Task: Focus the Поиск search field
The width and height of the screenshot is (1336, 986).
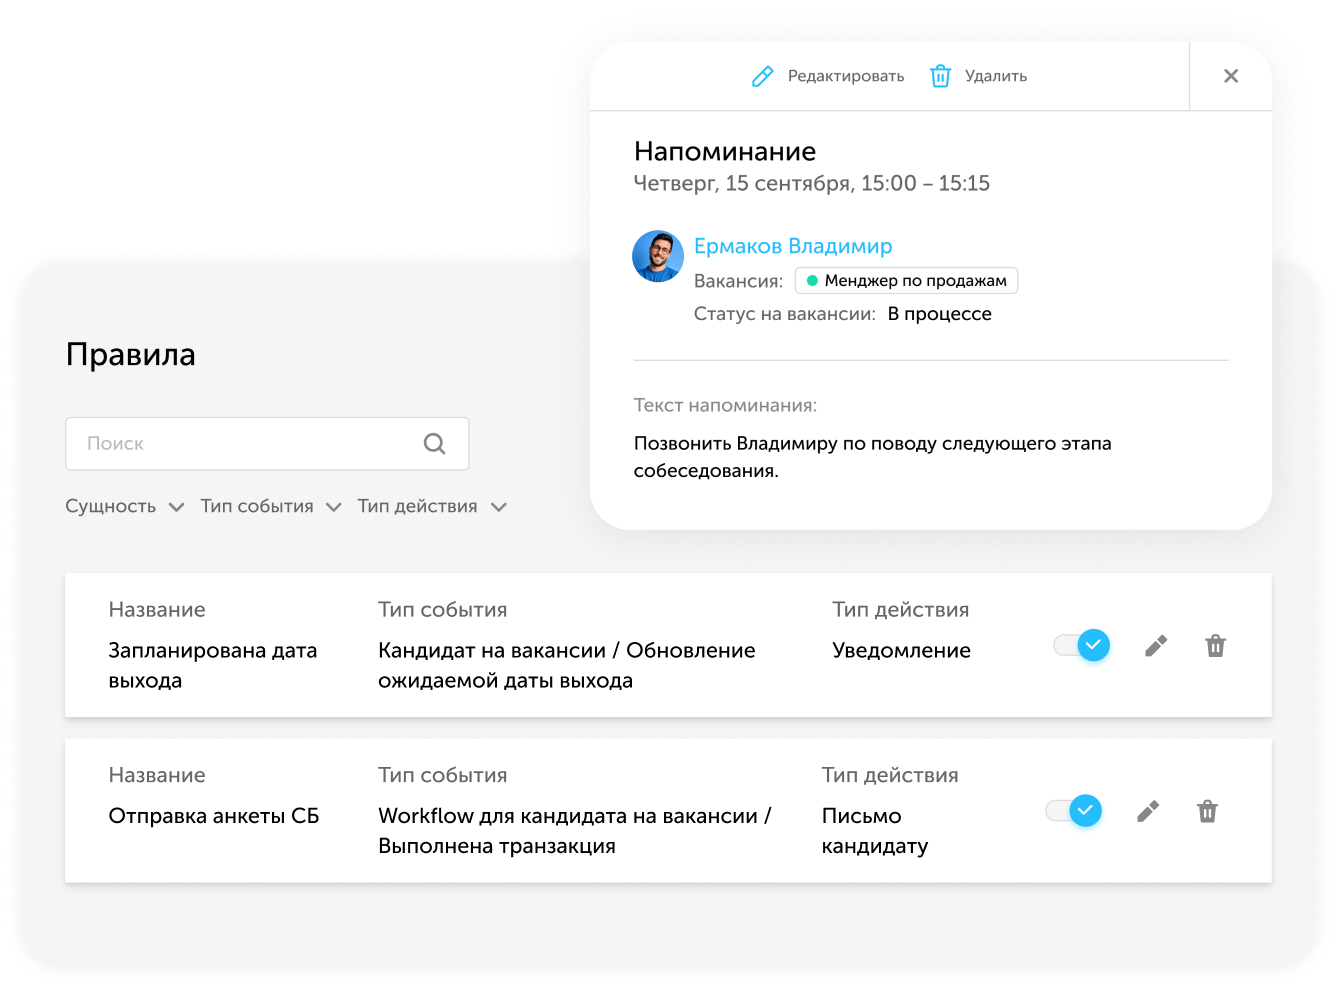Action: point(267,444)
